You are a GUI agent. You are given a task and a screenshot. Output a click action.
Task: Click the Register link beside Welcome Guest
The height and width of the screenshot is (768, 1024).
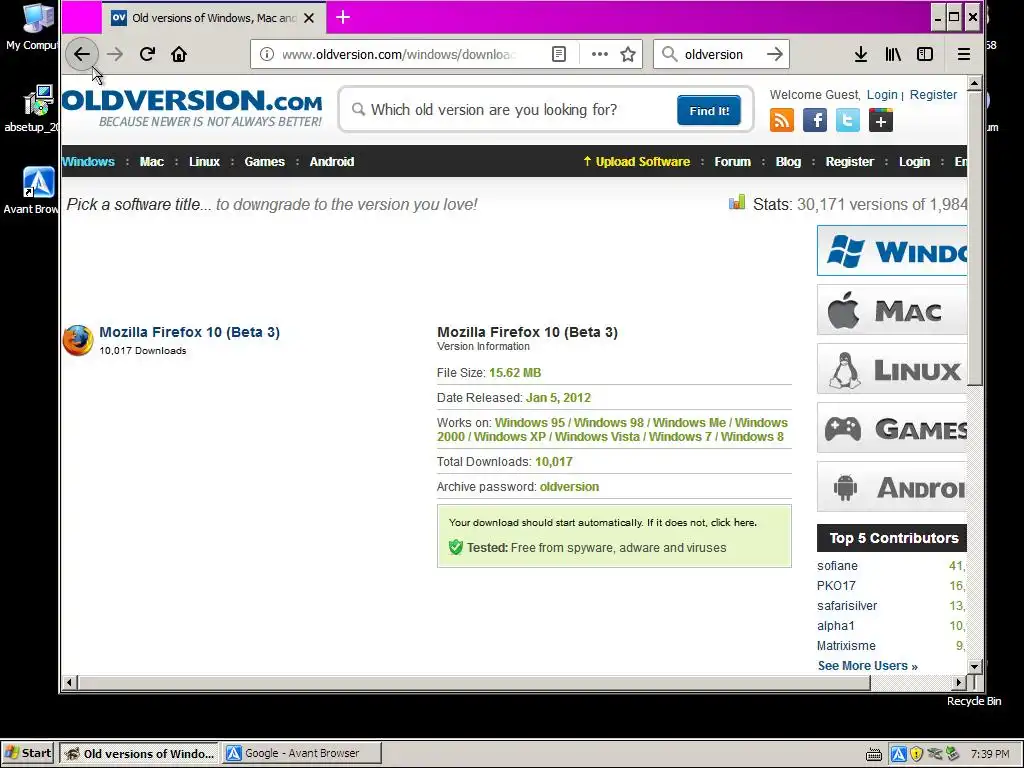[x=933, y=95]
